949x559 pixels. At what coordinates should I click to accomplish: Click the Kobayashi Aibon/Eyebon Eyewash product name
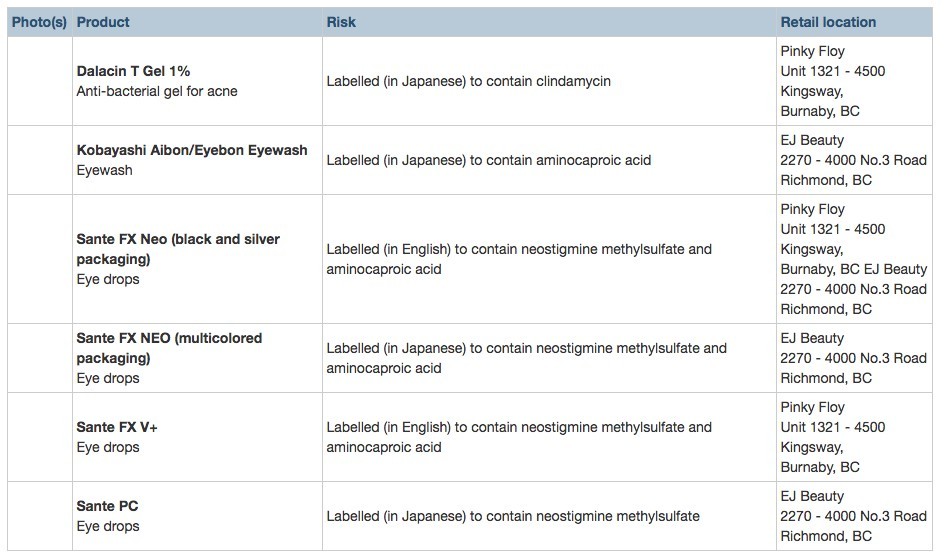[192, 151]
